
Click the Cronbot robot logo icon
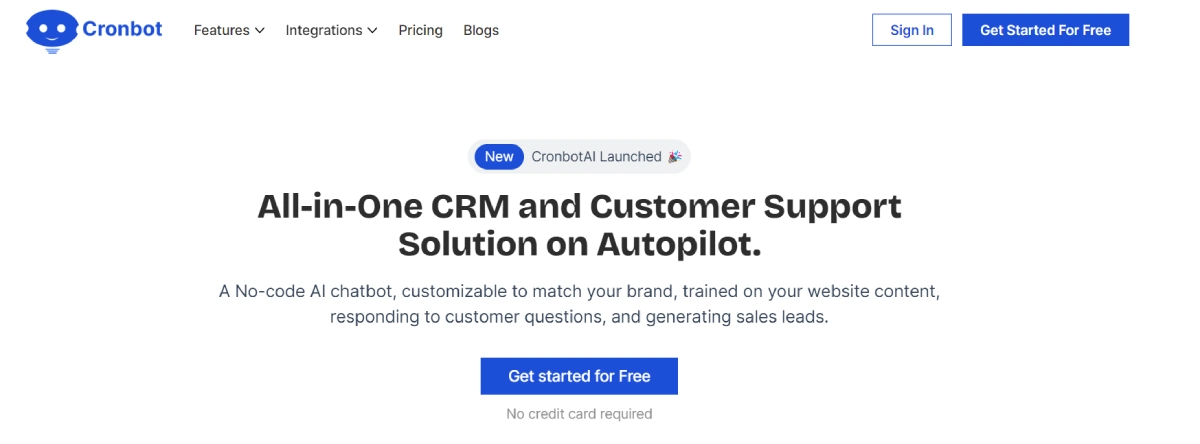[x=52, y=30]
